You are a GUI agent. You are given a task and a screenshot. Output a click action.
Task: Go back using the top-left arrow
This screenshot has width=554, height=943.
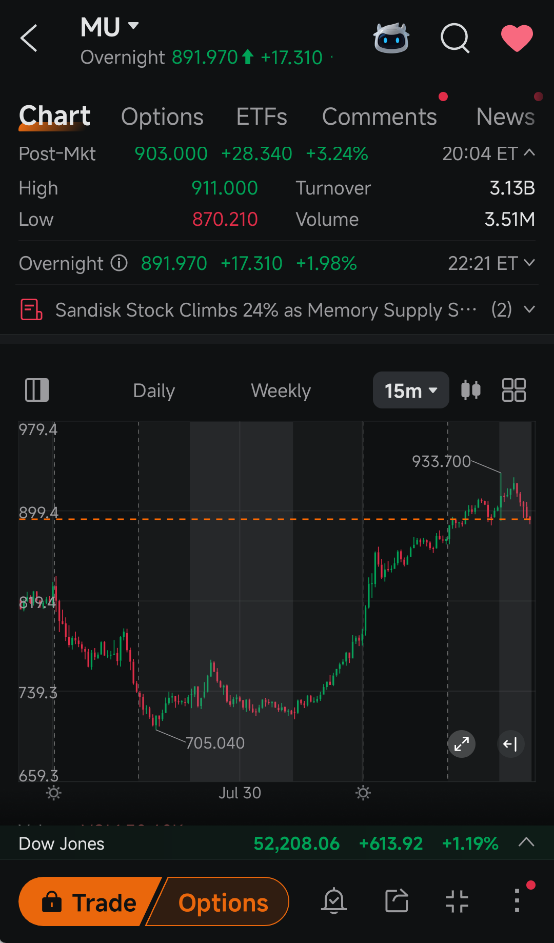point(29,39)
